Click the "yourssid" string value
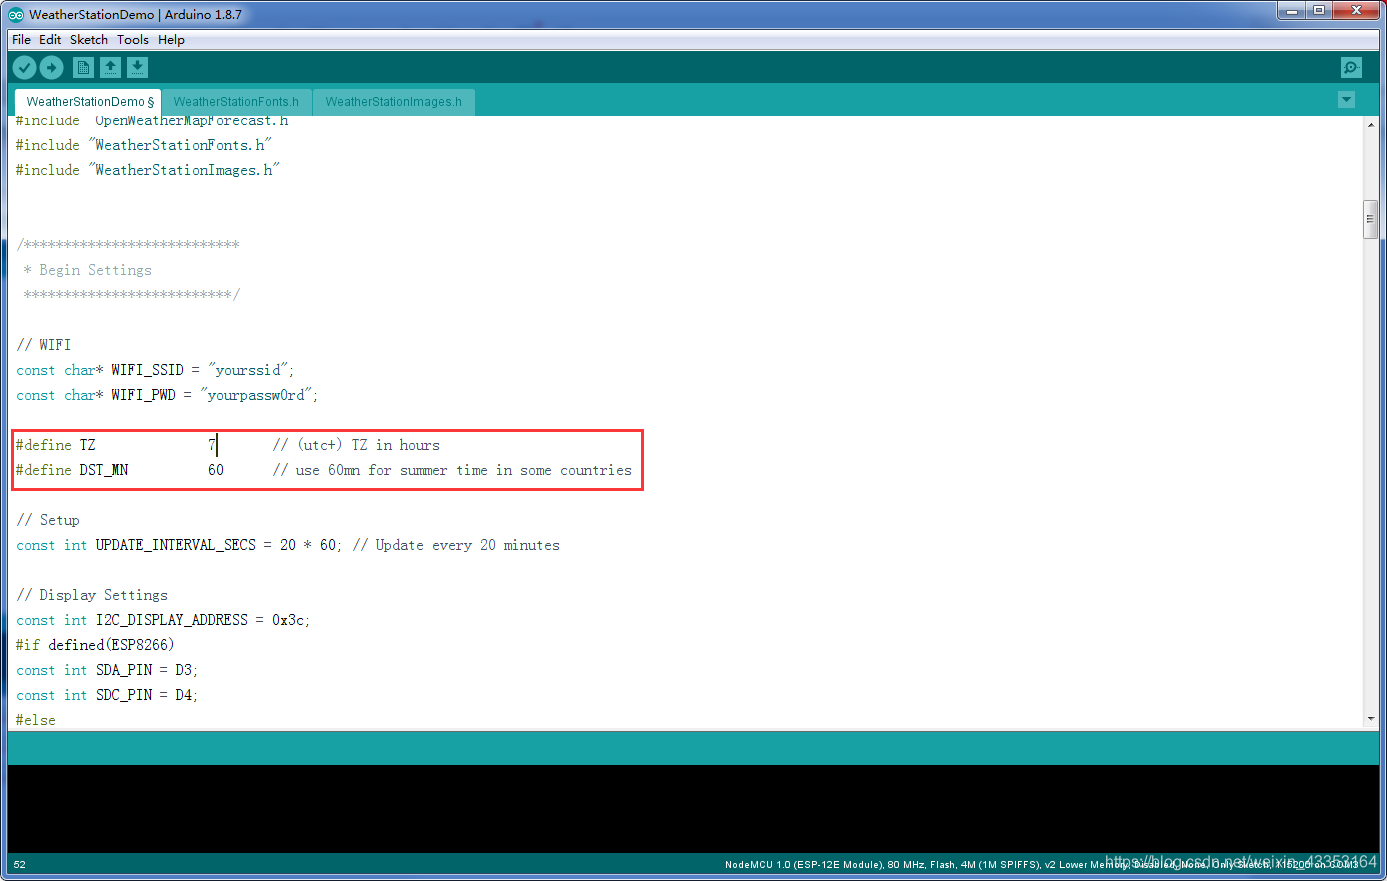The height and width of the screenshot is (881, 1387). click(248, 370)
